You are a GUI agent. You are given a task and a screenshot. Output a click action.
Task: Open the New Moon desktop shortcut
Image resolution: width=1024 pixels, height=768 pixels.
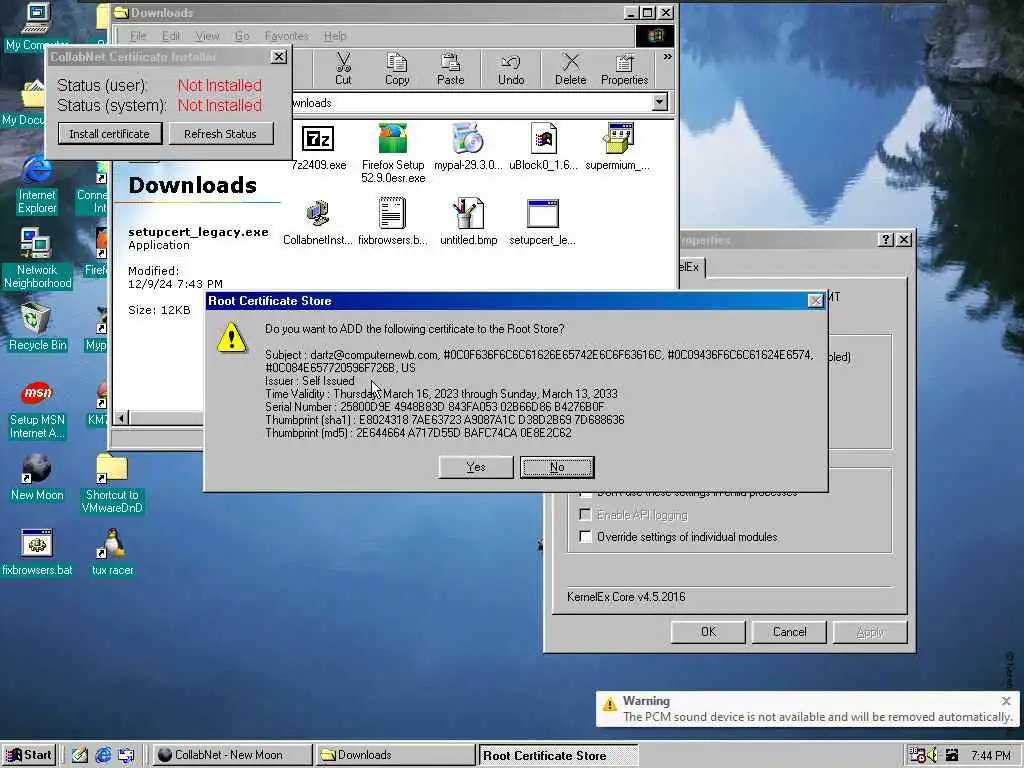tap(37, 478)
